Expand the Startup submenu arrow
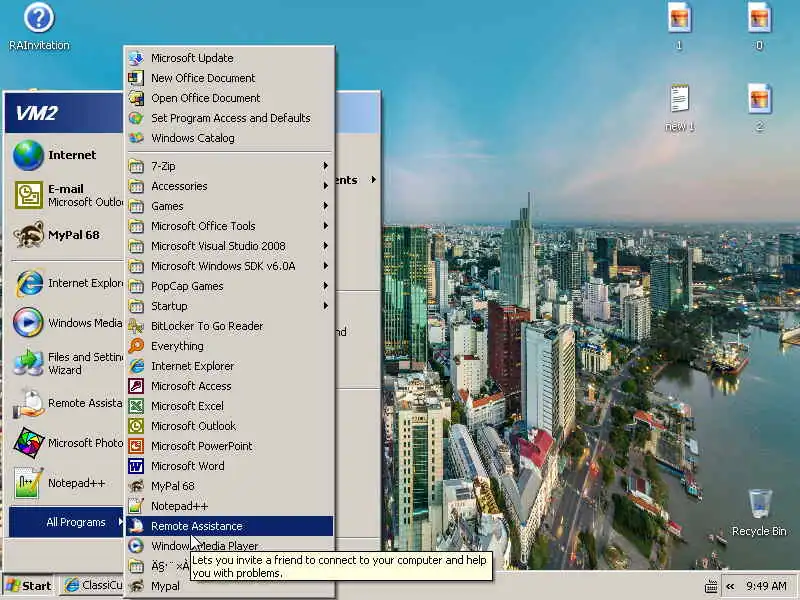800x600 pixels. (x=326, y=306)
